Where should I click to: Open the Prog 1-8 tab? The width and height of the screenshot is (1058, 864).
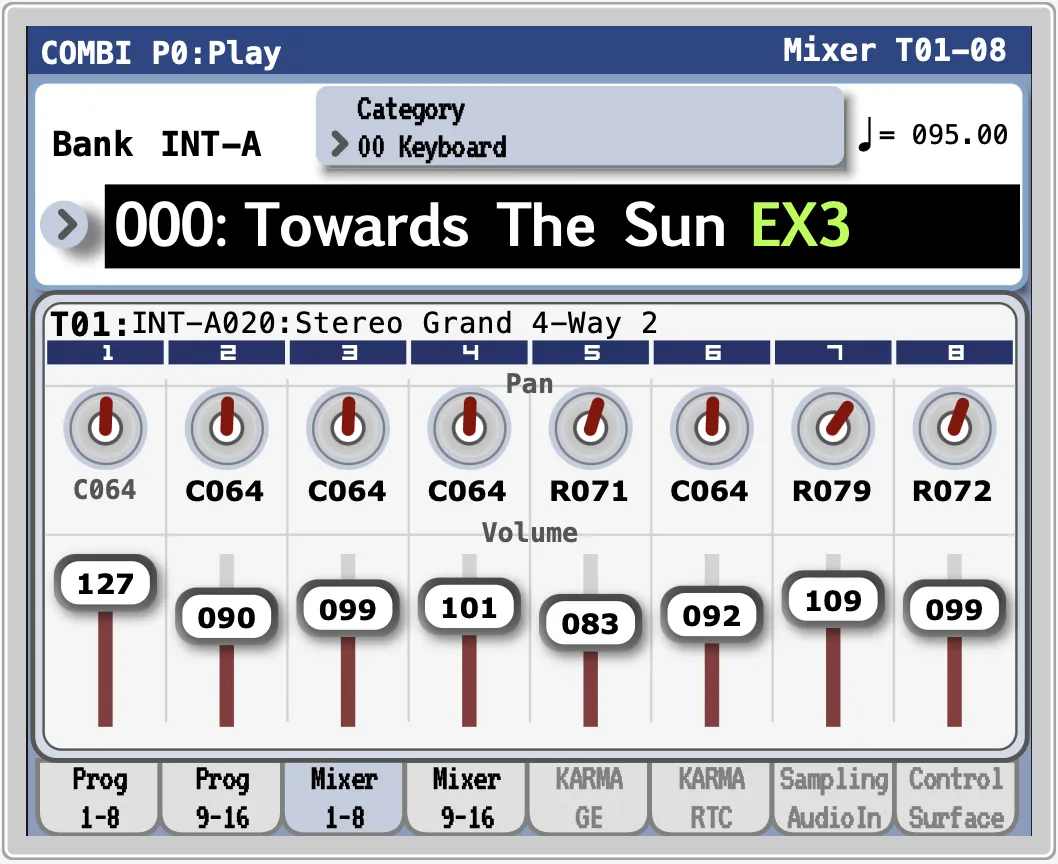tap(99, 797)
